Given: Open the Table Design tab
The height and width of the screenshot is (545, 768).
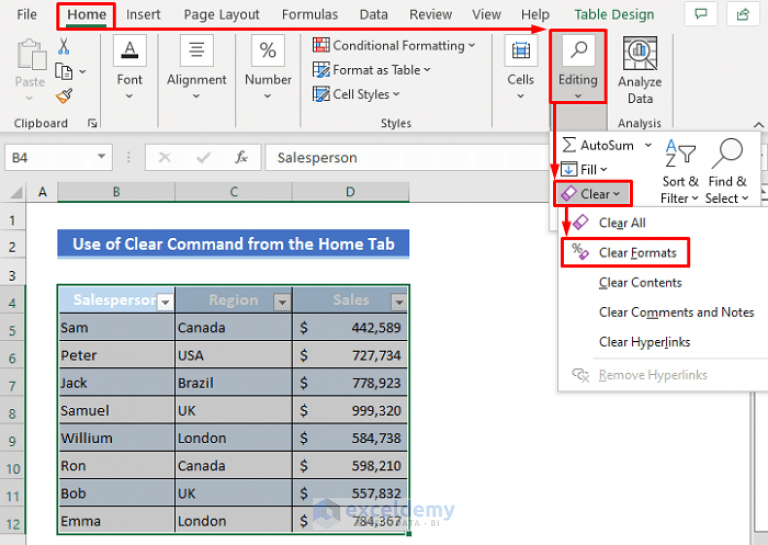Looking at the screenshot, I should 614,15.
